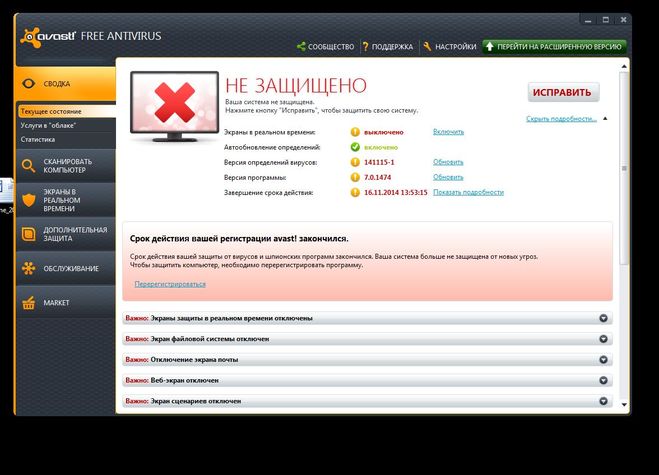Click the НЕ ЗАЩИЩЕНО status heading
This screenshot has height=475, width=659.
point(296,86)
